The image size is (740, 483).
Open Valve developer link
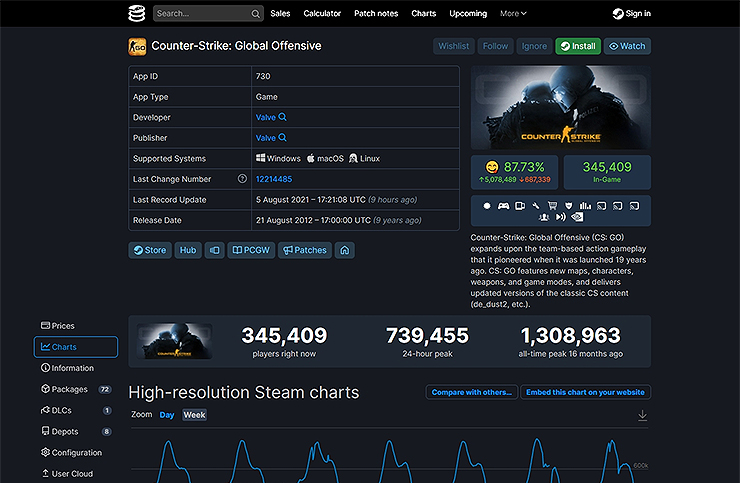[x=266, y=117]
